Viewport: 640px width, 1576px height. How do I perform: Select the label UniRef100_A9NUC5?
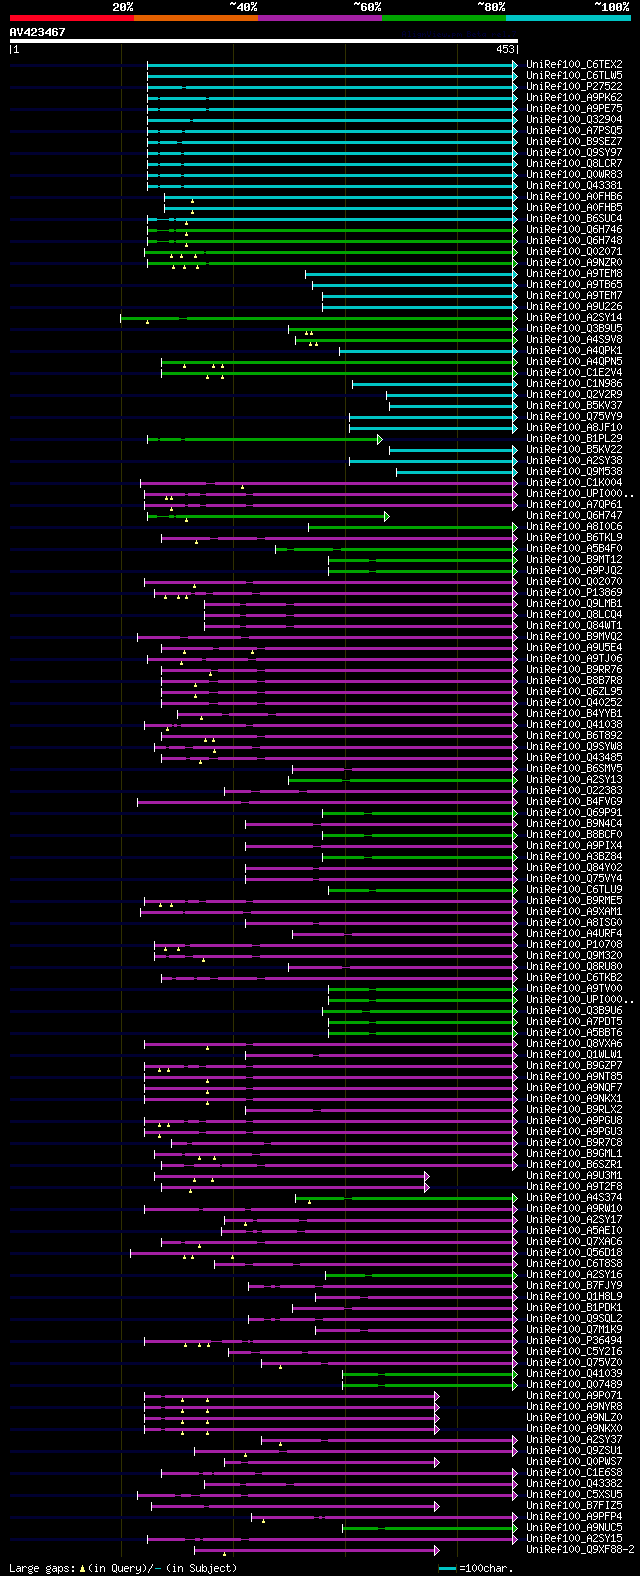tap(574, 1527)
